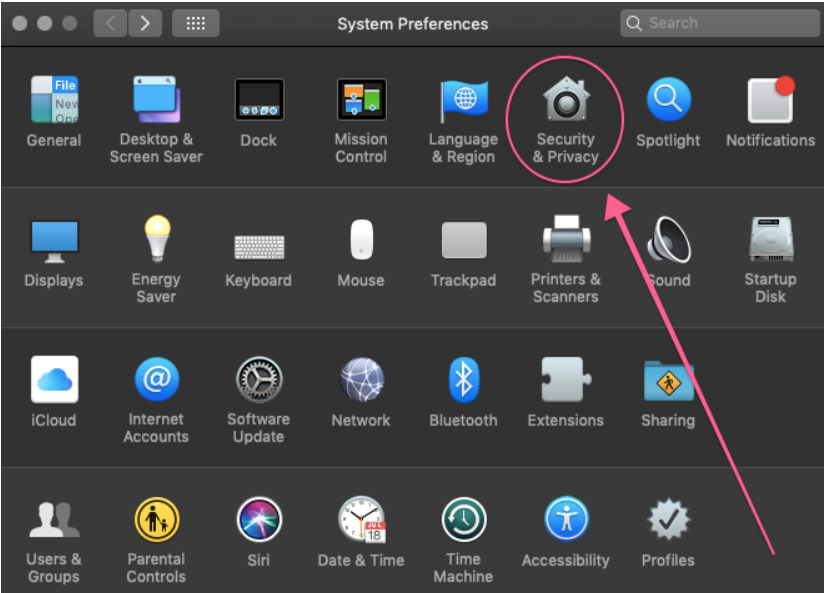Click the forward navigation arrow button

[x=145, y=23]
